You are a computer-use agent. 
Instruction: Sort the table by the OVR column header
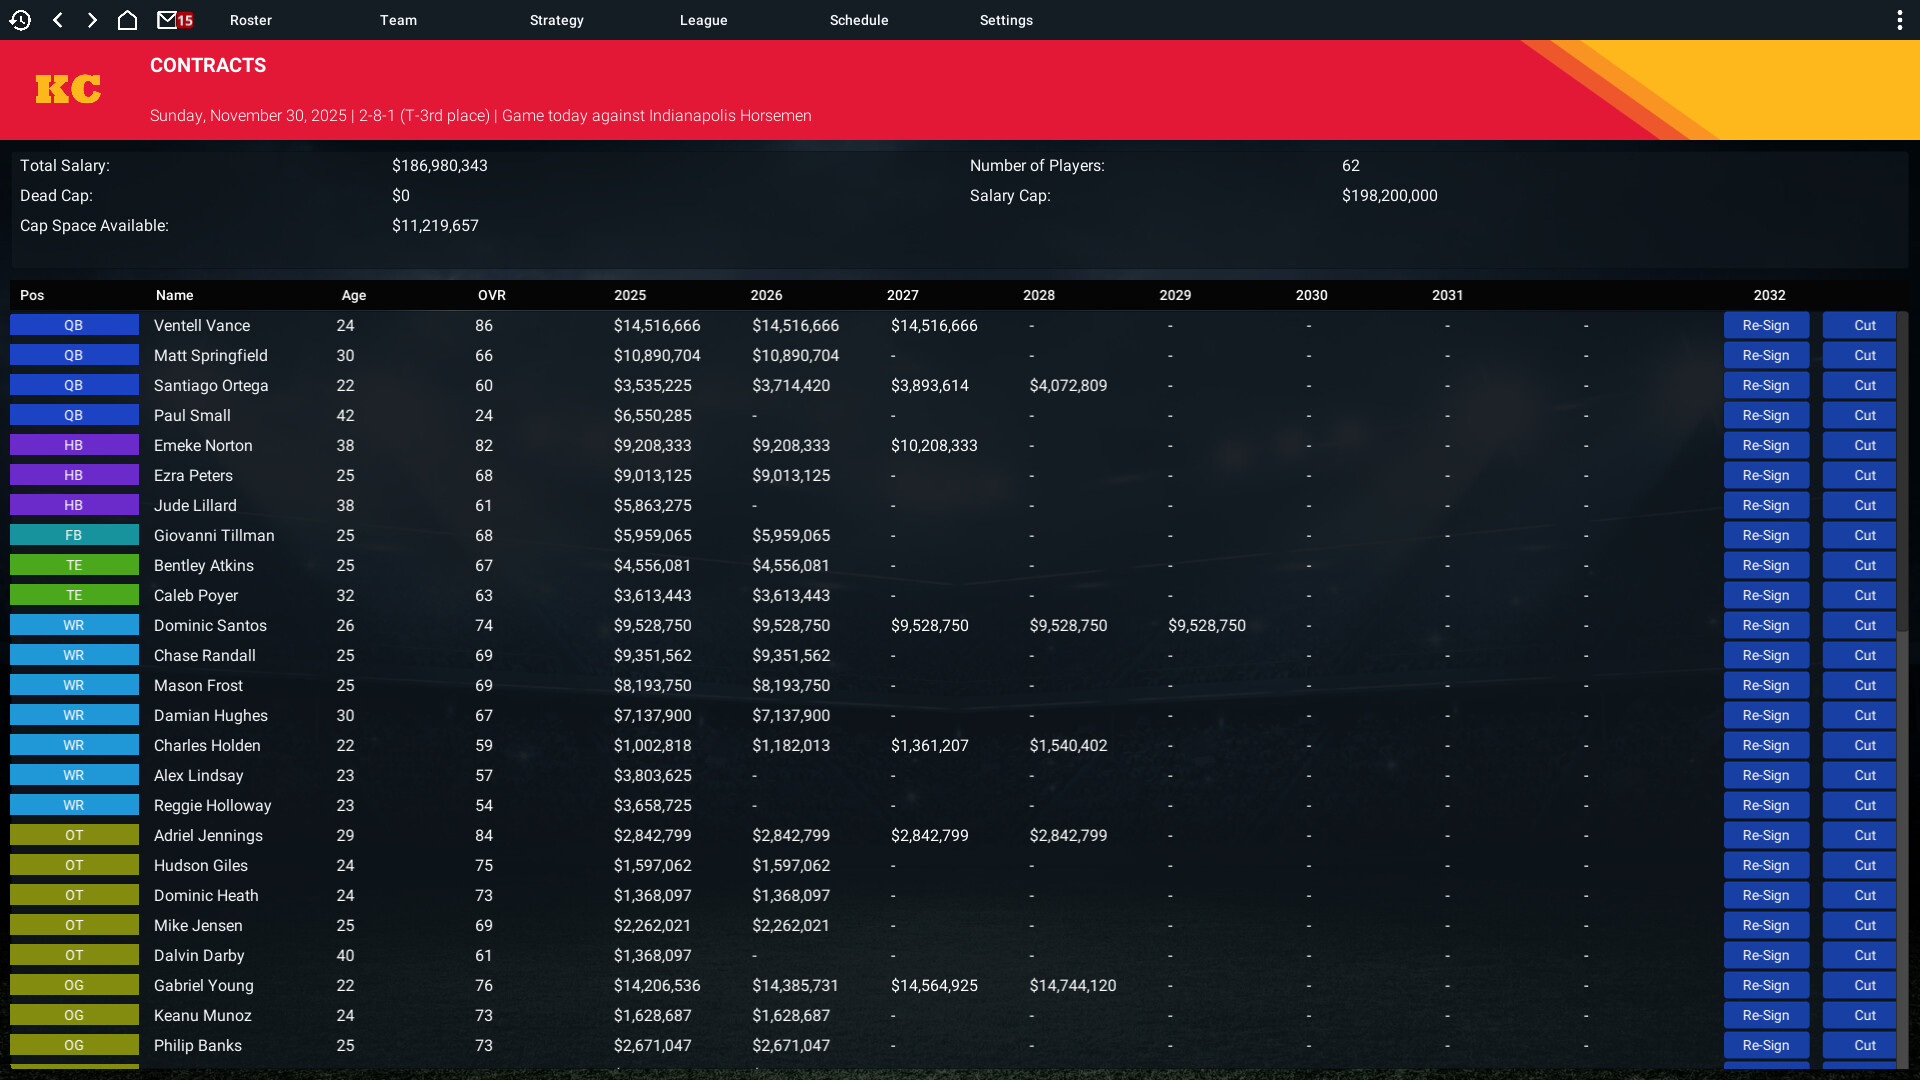click(491, 295)
